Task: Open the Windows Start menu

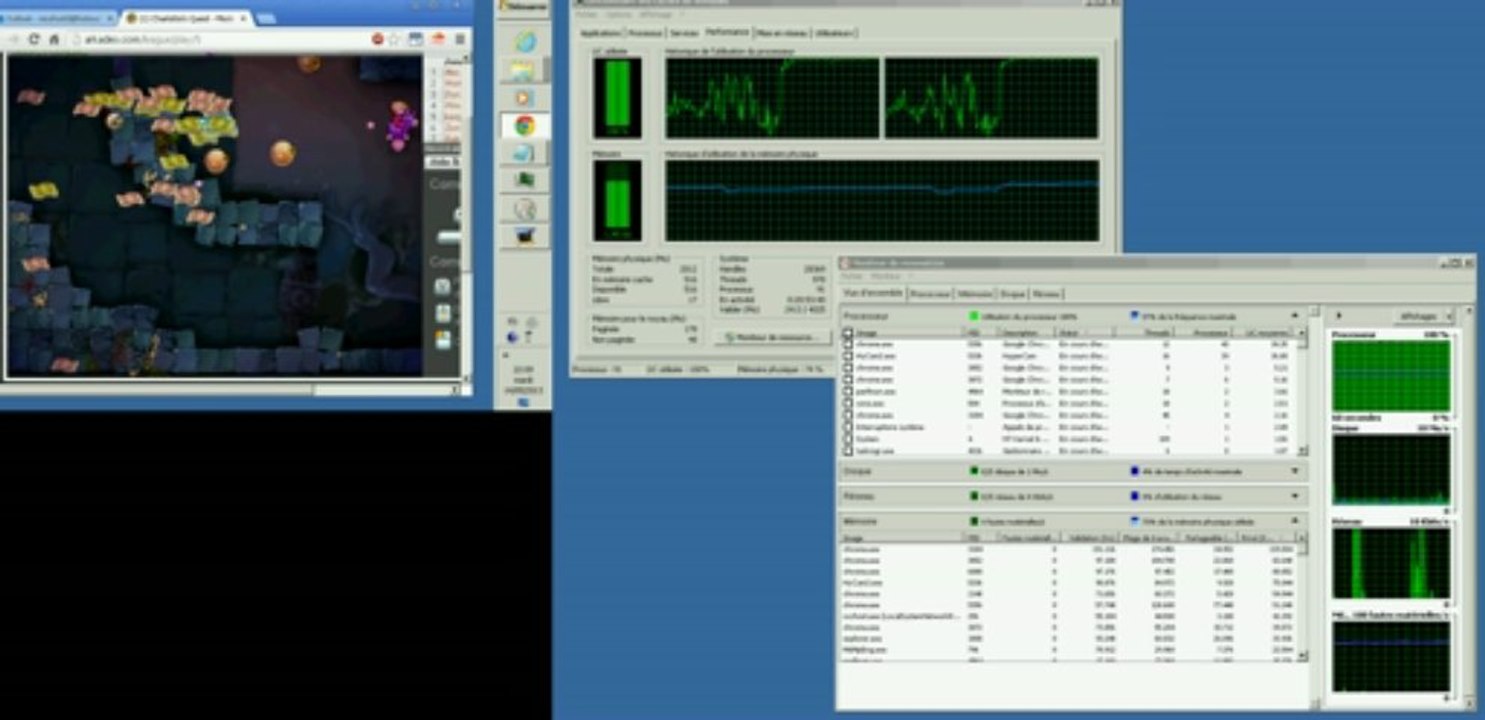Action: [524, 6]
